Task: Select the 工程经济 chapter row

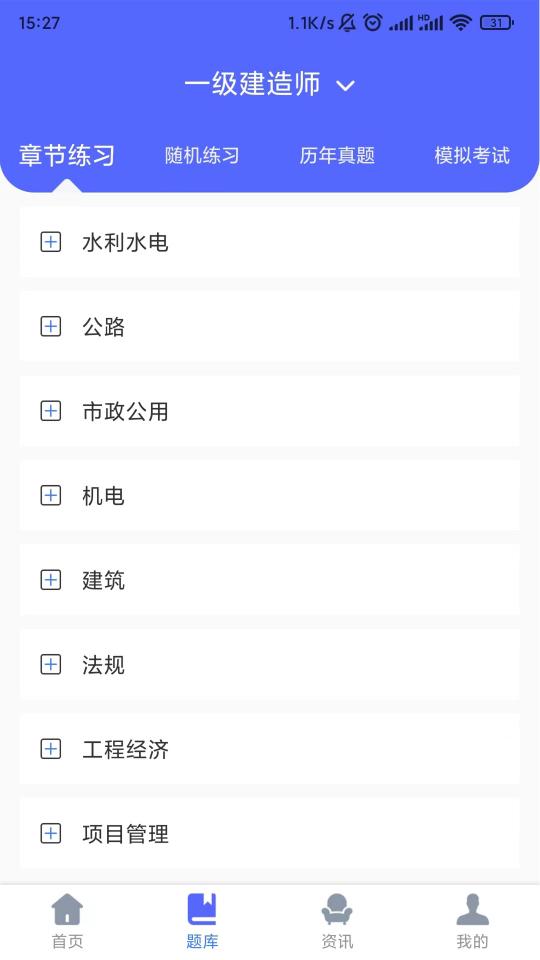Action: (x=270, y=749)
